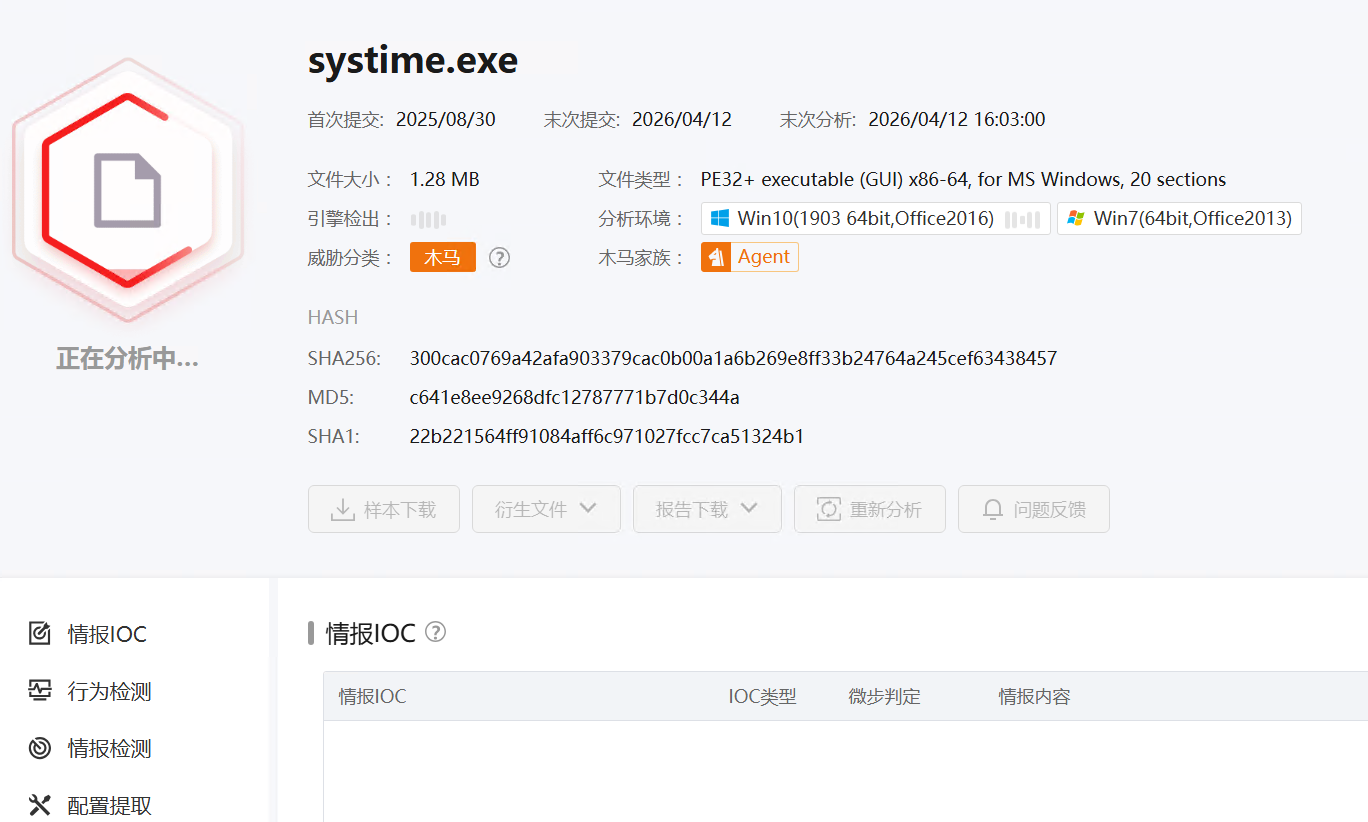Click the last submission date 2026/04/12
1368x822 pixels.
682,120
